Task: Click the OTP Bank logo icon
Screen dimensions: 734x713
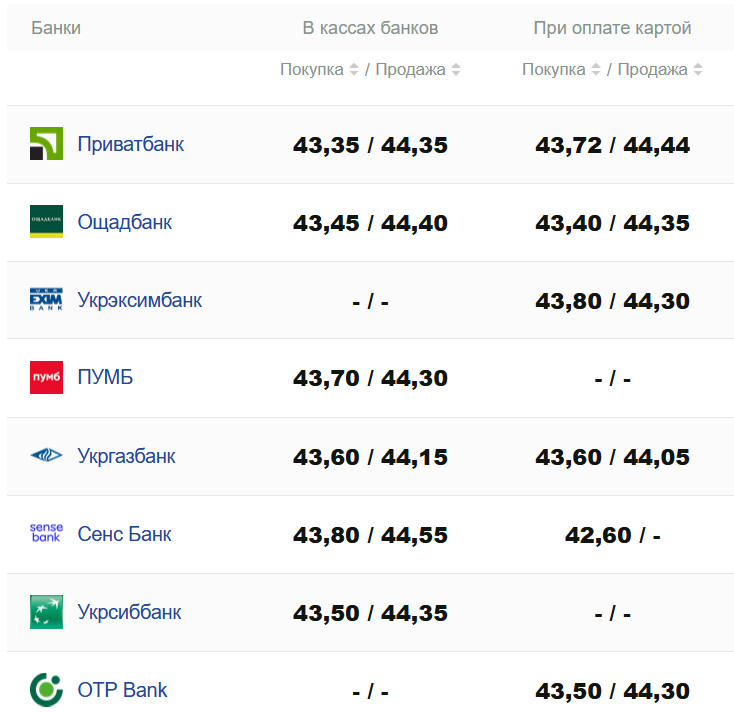Action: pyautogui.click(x=46, y=690)
